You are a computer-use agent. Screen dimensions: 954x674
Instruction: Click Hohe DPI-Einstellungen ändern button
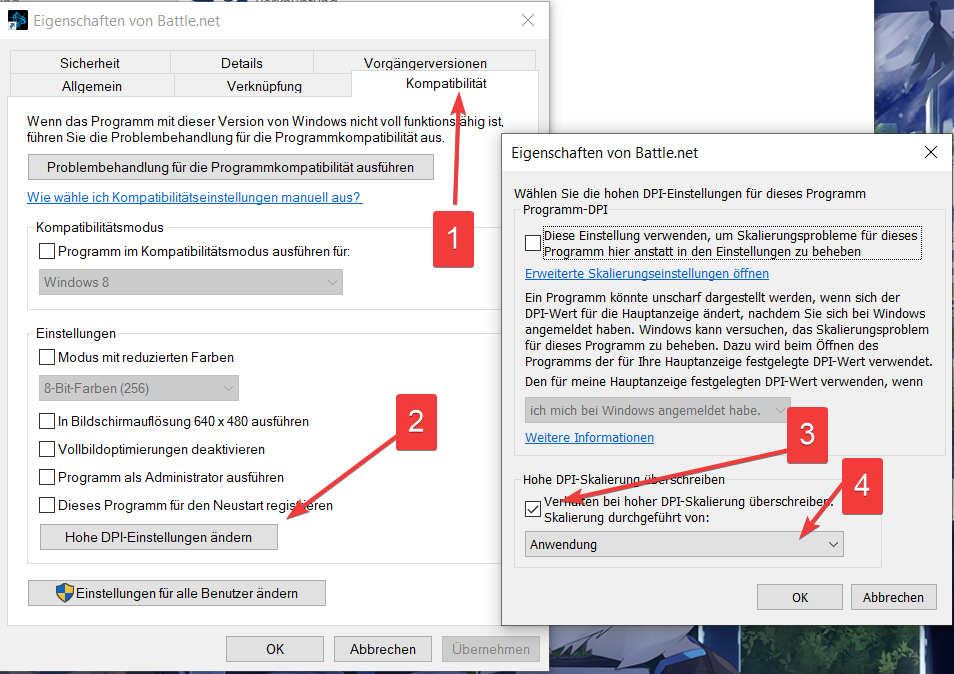coord(159,537)
